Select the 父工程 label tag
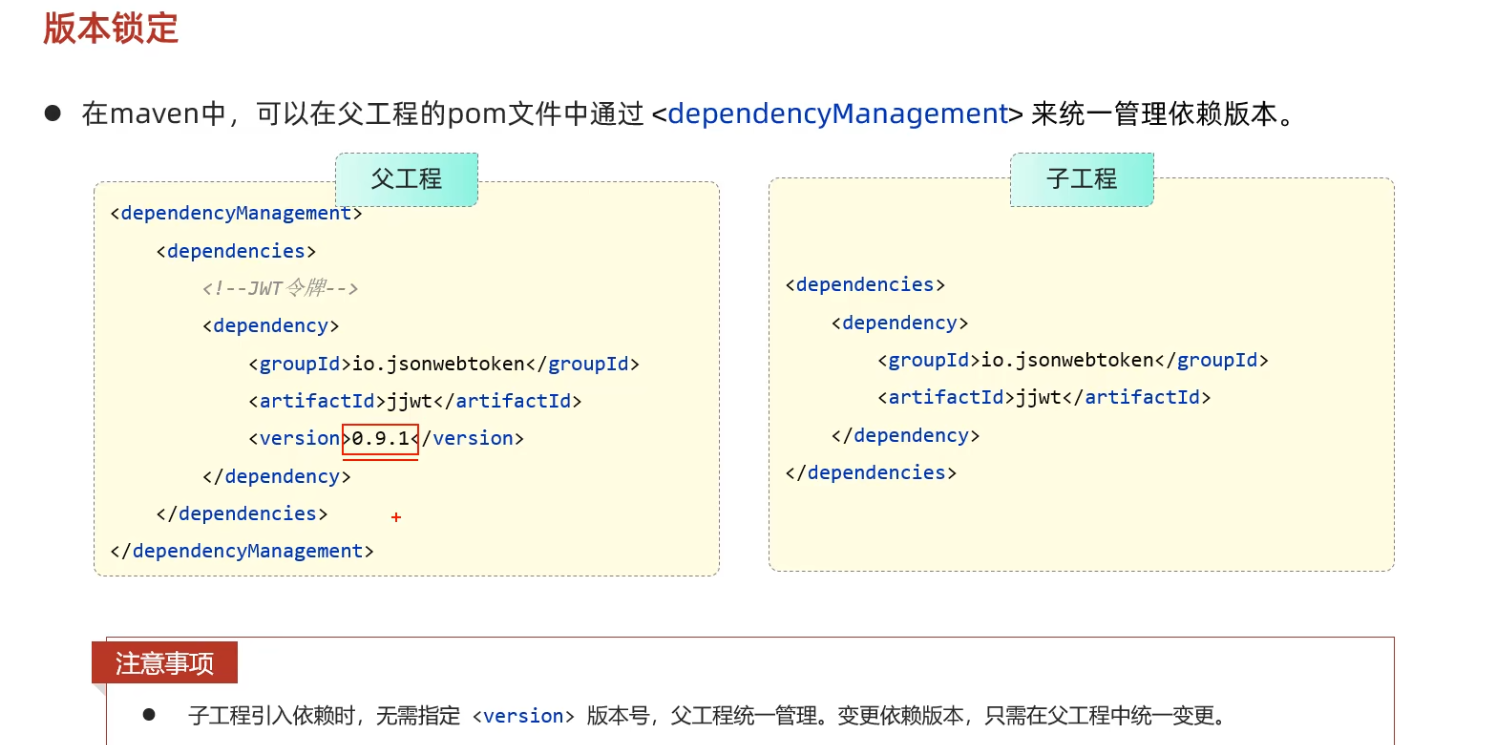The height and width of the screenshot is (745, 1503). [x=406, y=179]
